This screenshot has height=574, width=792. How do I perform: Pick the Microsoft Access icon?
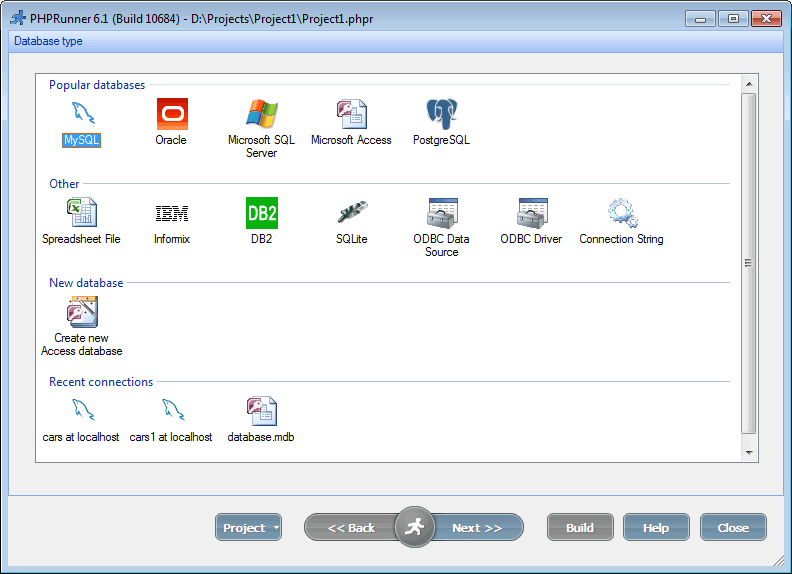[352, 114]
